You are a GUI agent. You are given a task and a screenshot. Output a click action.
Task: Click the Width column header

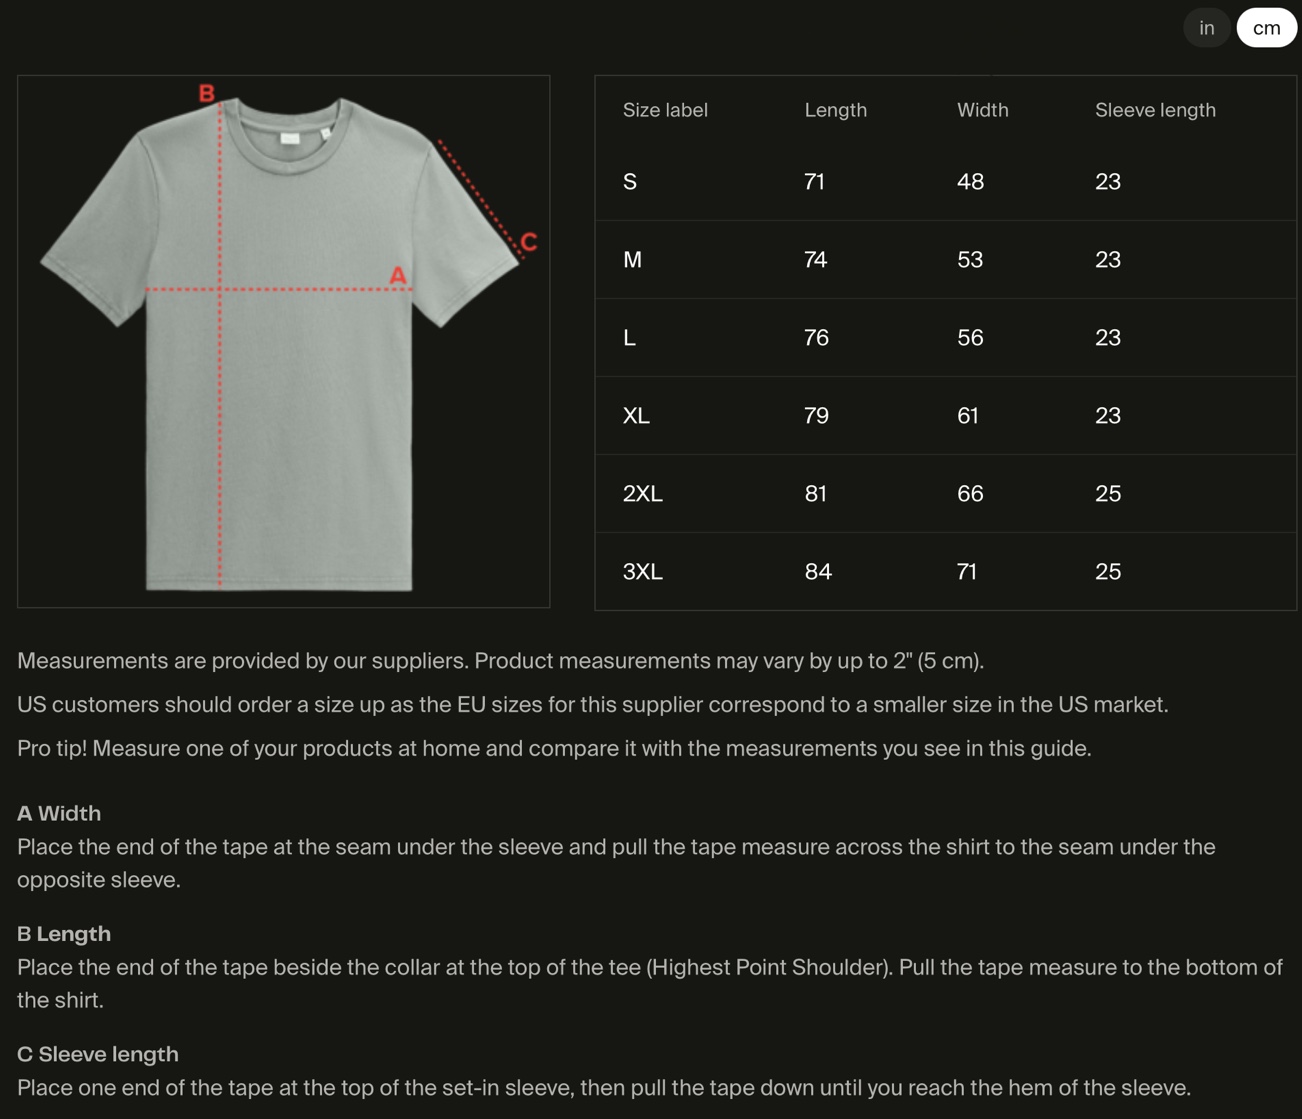[x=982, y=110]
